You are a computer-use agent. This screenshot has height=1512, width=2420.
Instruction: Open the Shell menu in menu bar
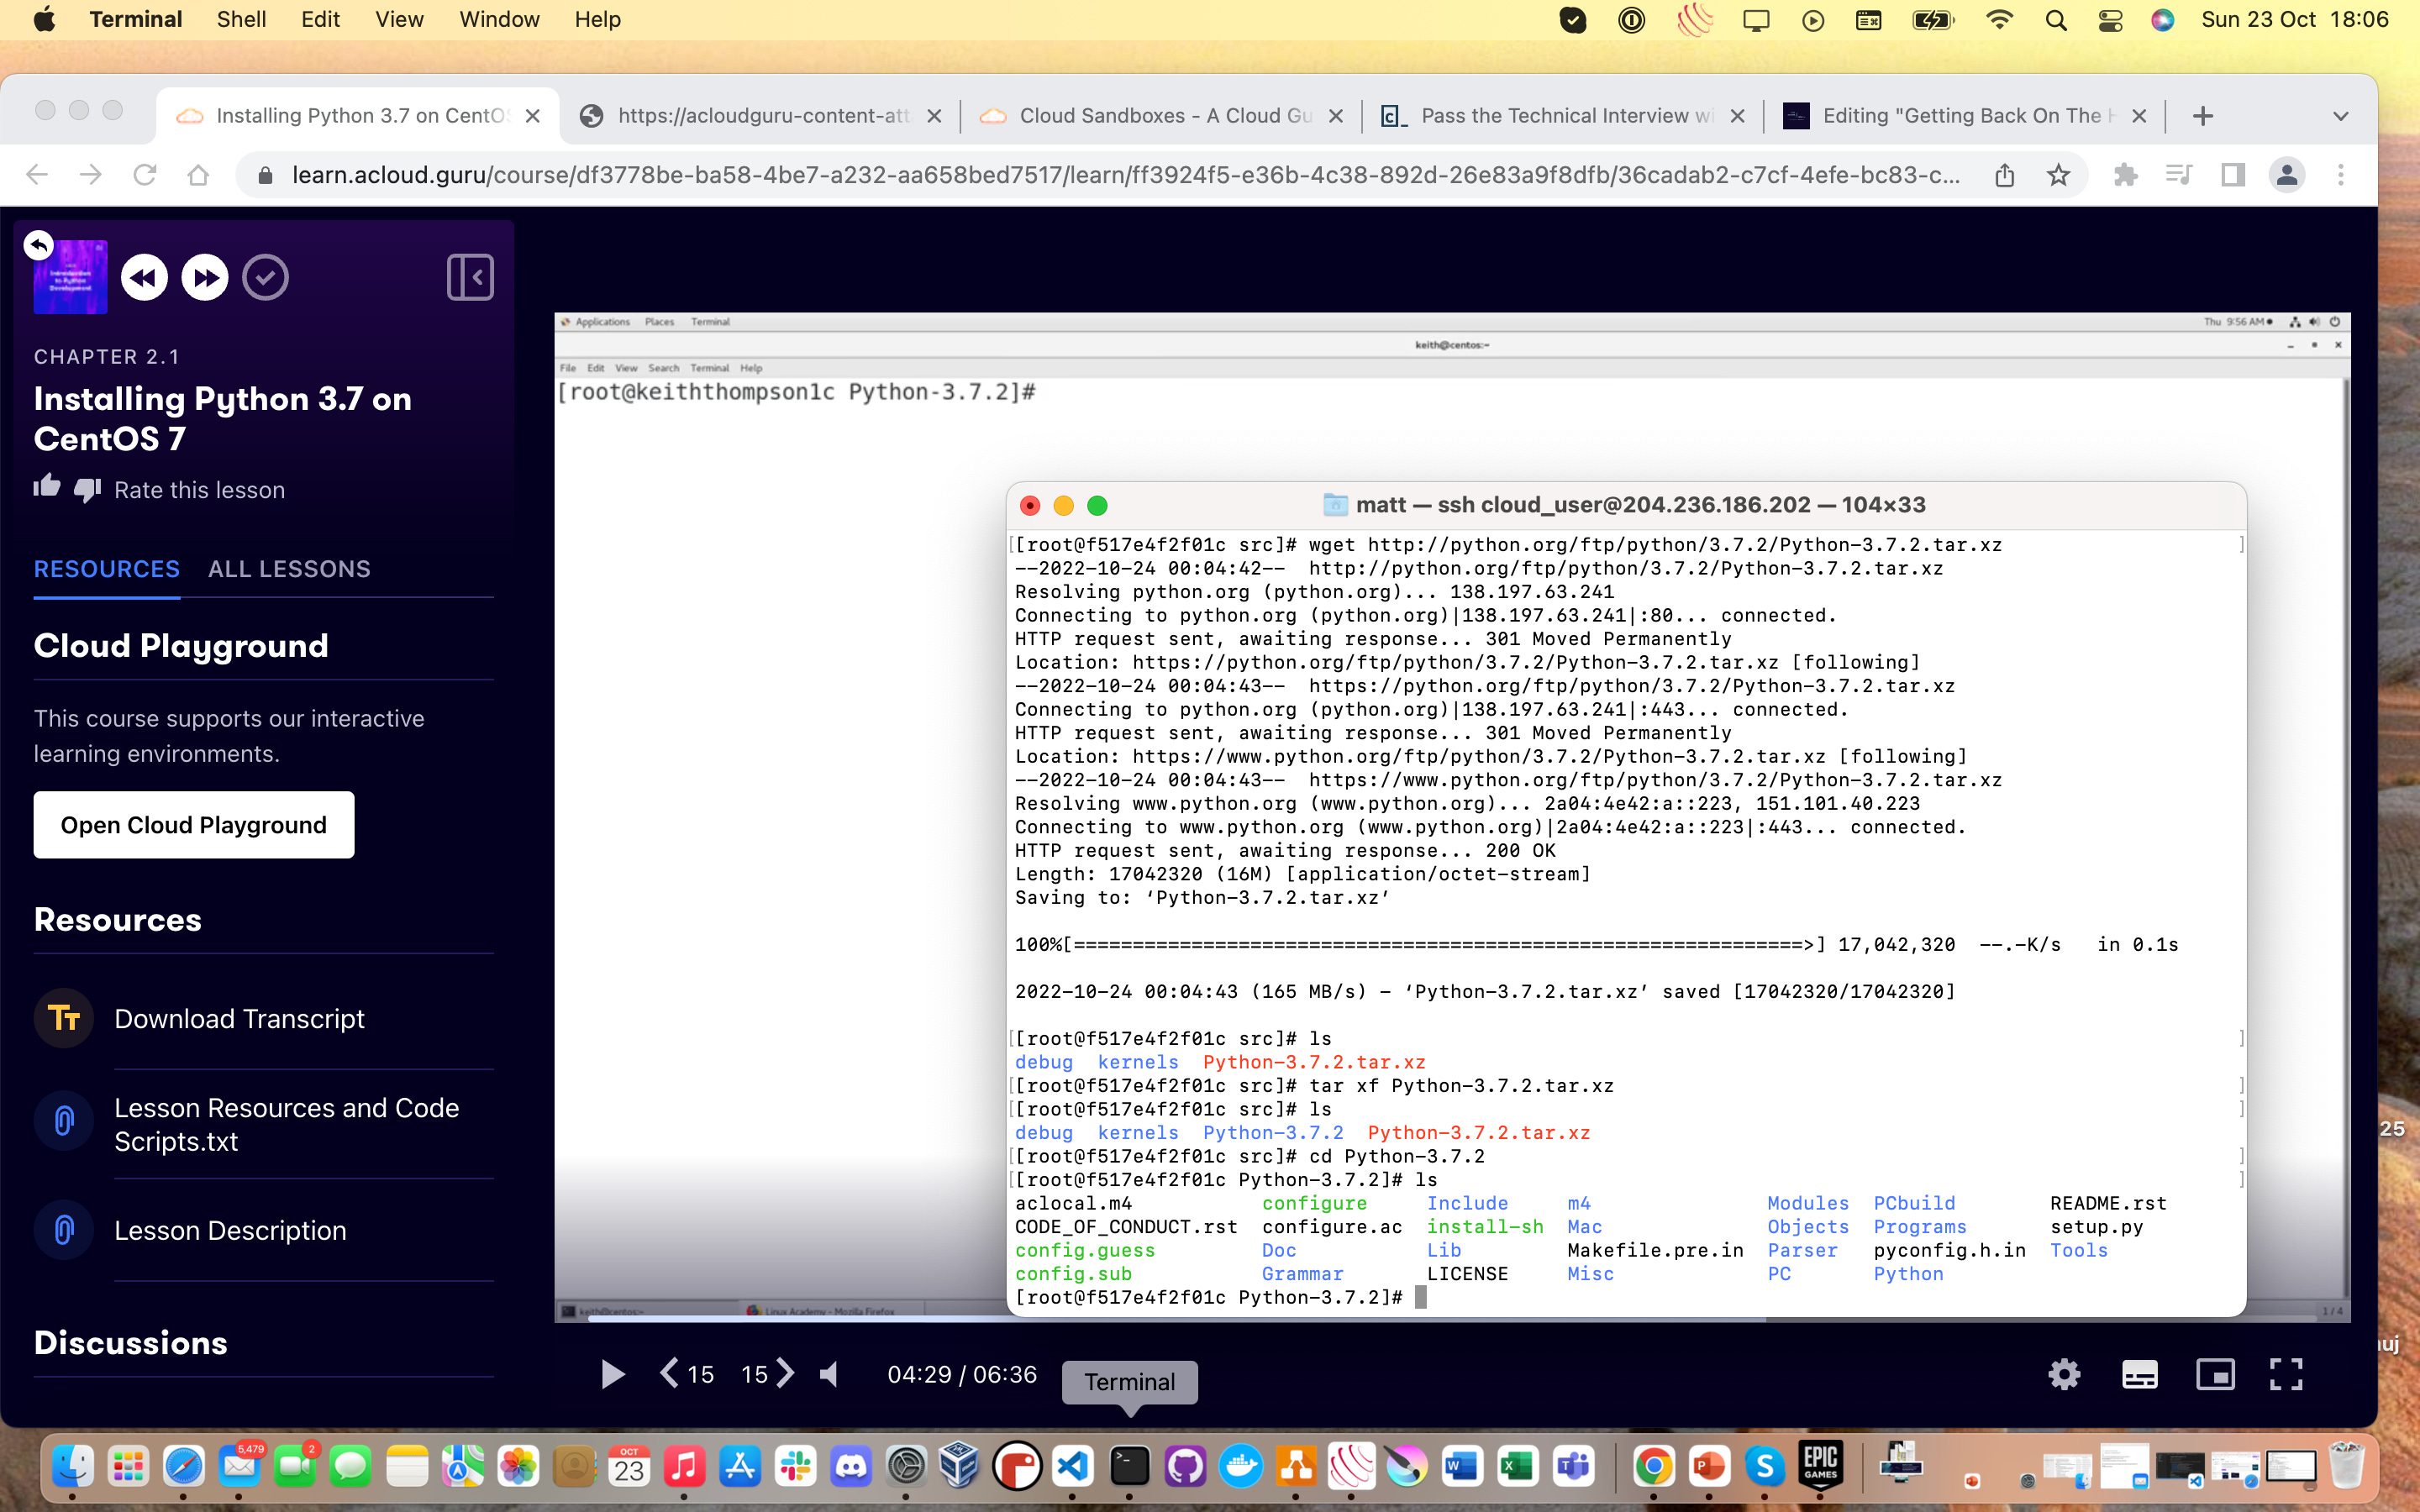(241, 19)
